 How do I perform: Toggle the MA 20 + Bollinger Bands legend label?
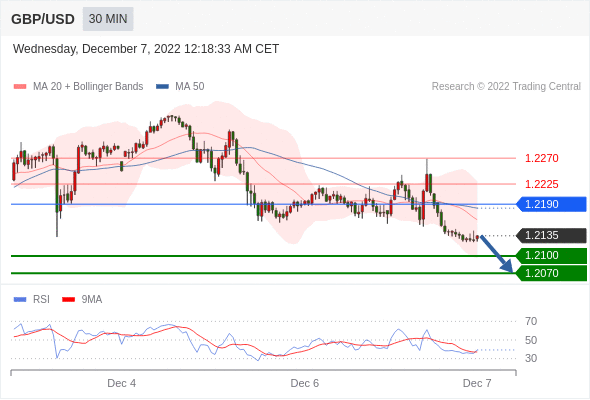click(x=88, y=87)
